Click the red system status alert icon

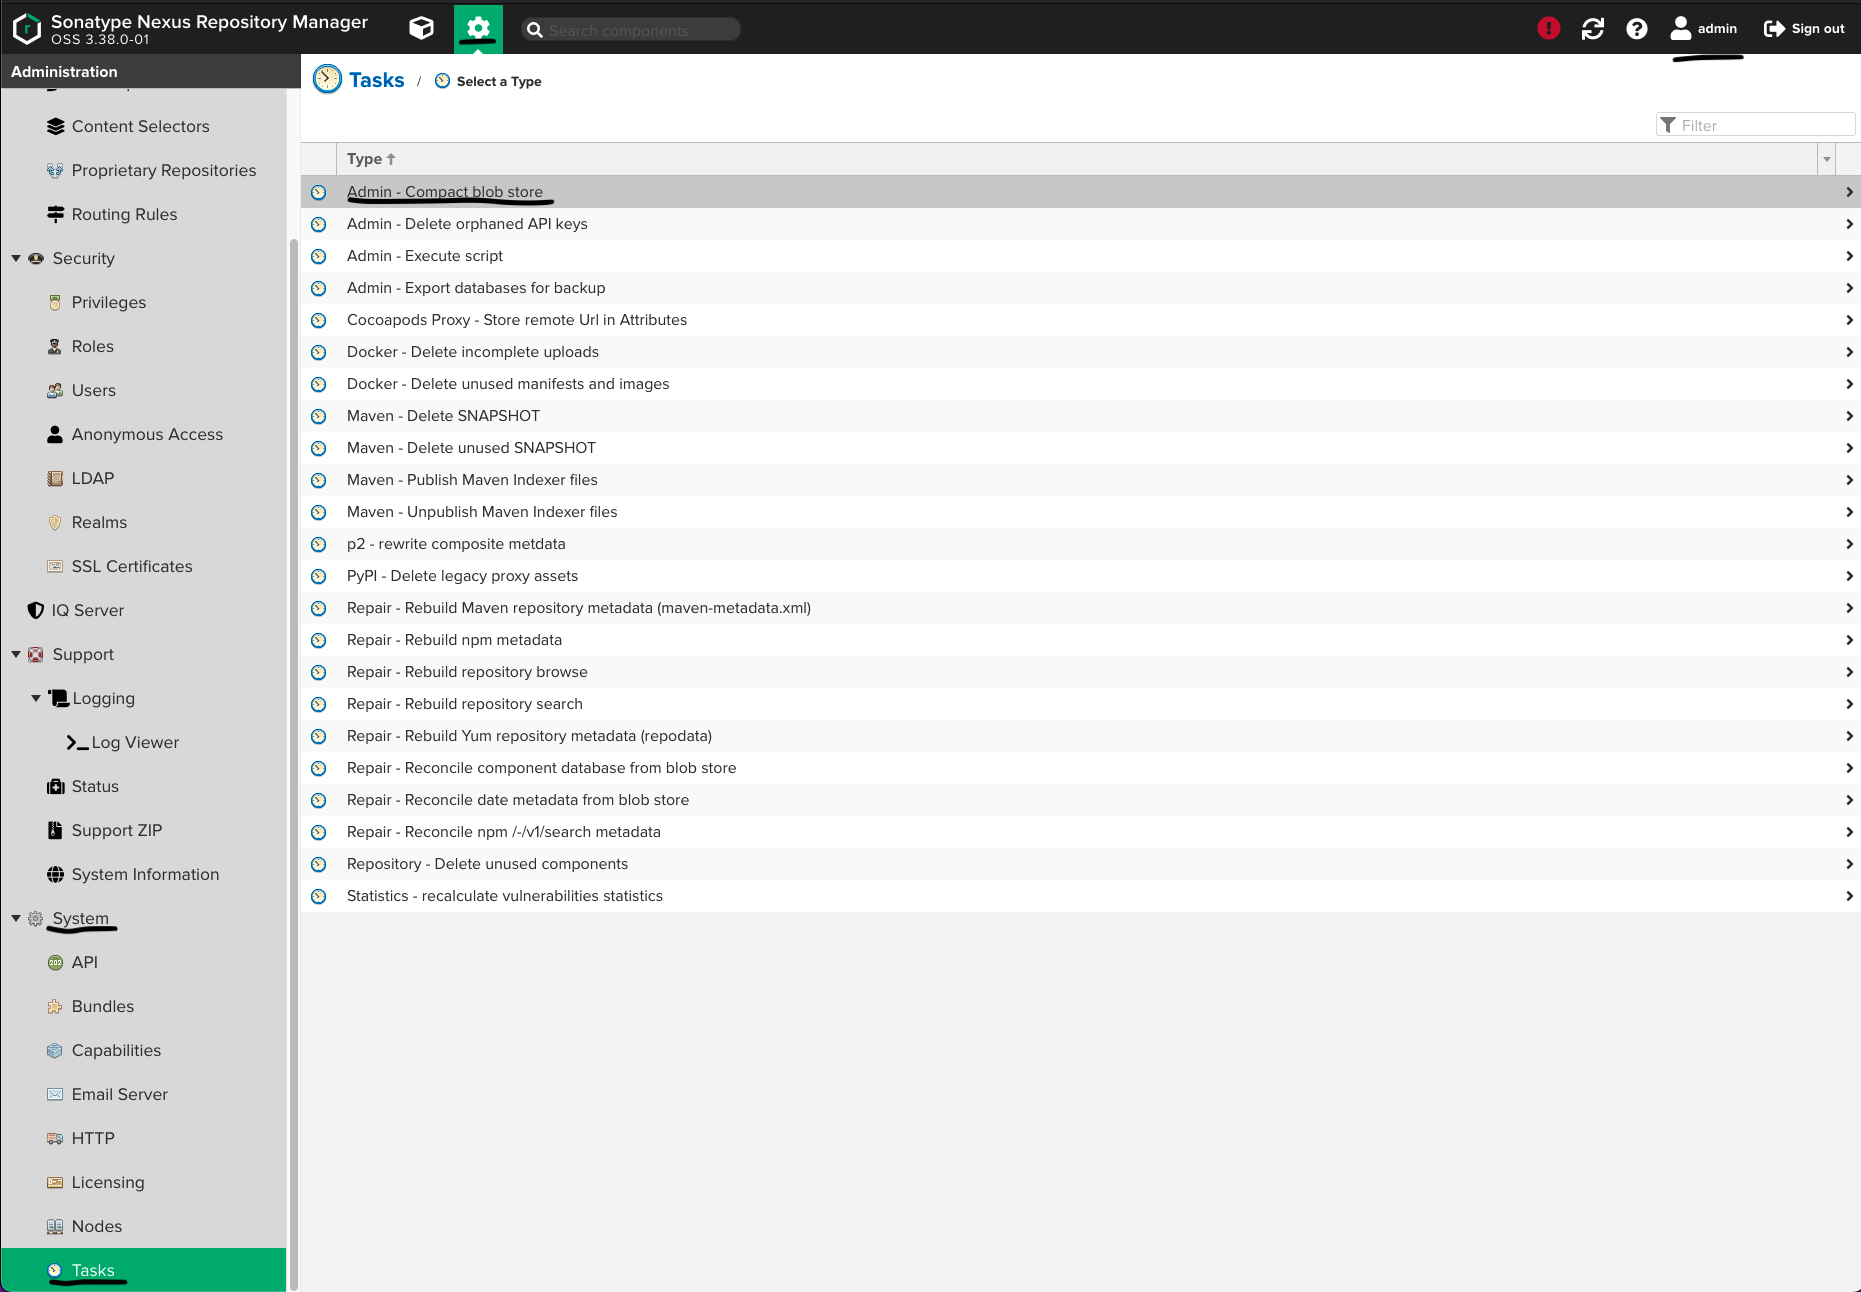[x=1548, y=29]
